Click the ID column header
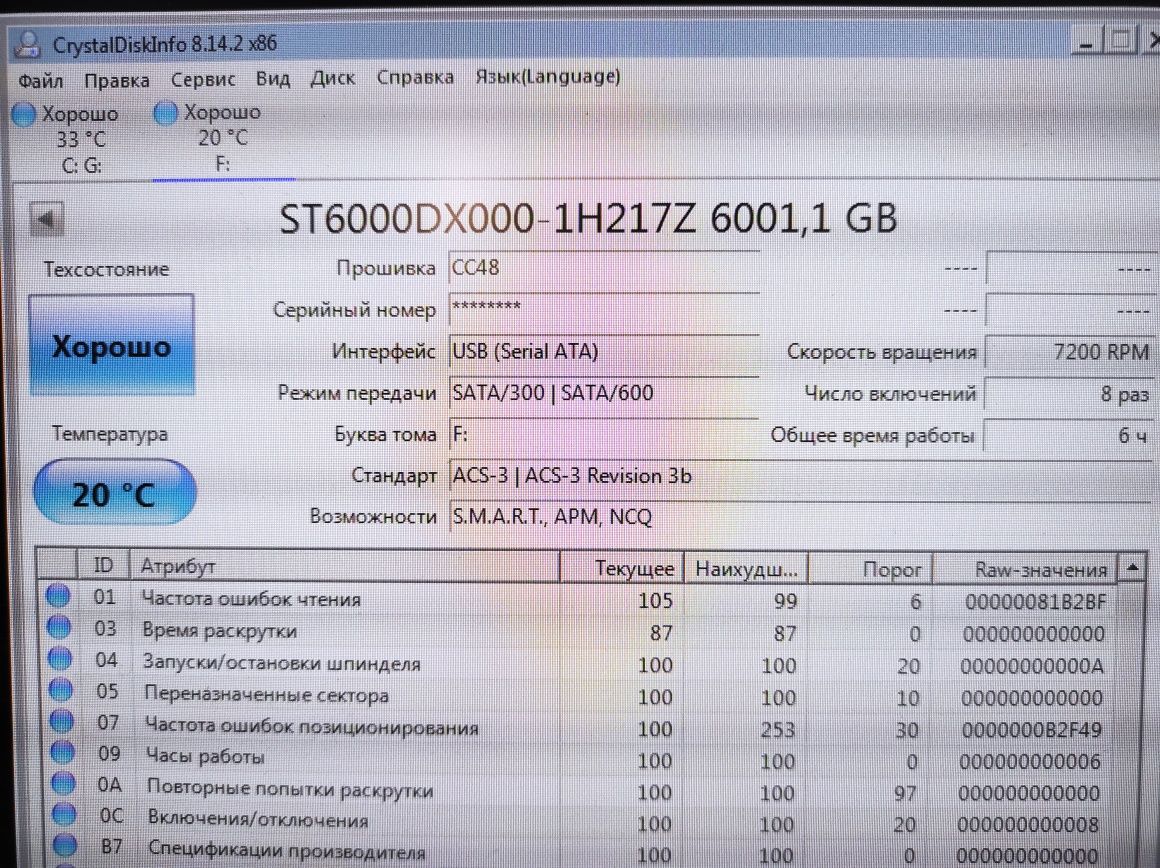 104,566
